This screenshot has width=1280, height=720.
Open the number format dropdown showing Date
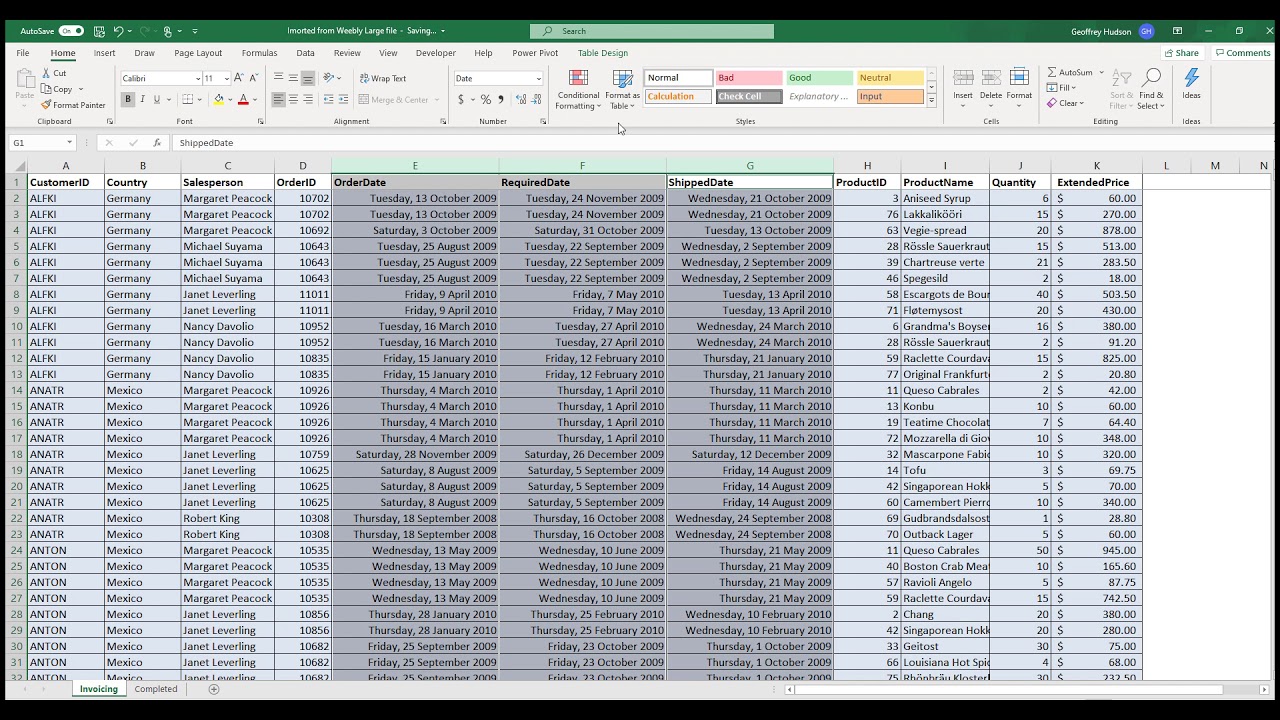tap(538, 78)
